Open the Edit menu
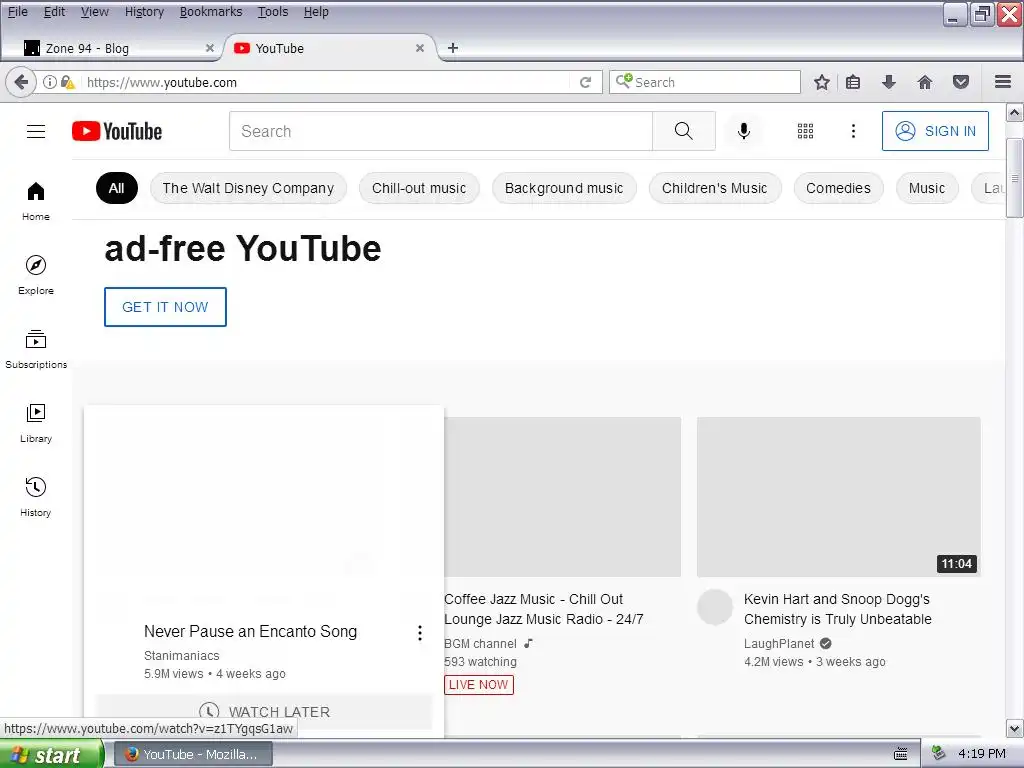This screenshot has width=1024, height=768. (54, 12)
